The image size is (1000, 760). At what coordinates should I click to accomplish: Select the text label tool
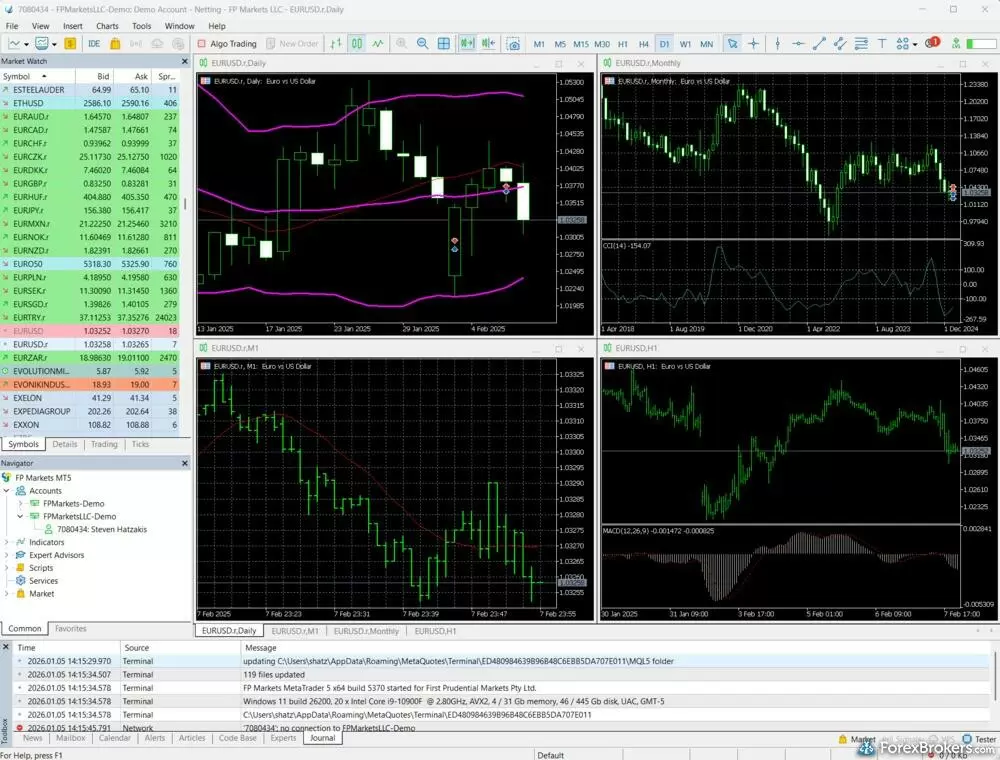click(880, 43)
